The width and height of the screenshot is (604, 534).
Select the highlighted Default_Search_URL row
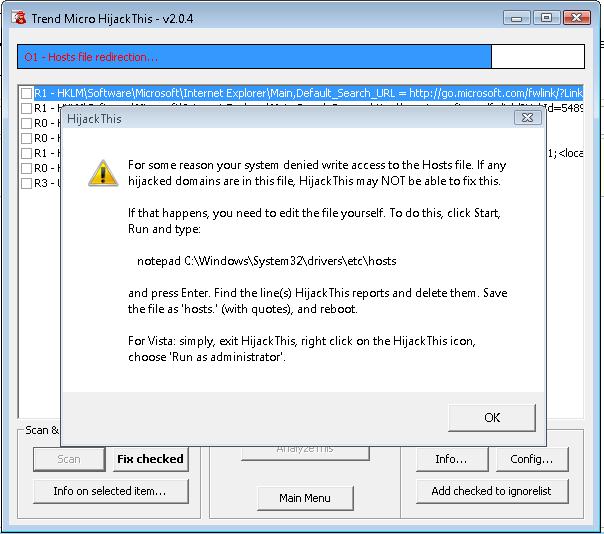308,93
